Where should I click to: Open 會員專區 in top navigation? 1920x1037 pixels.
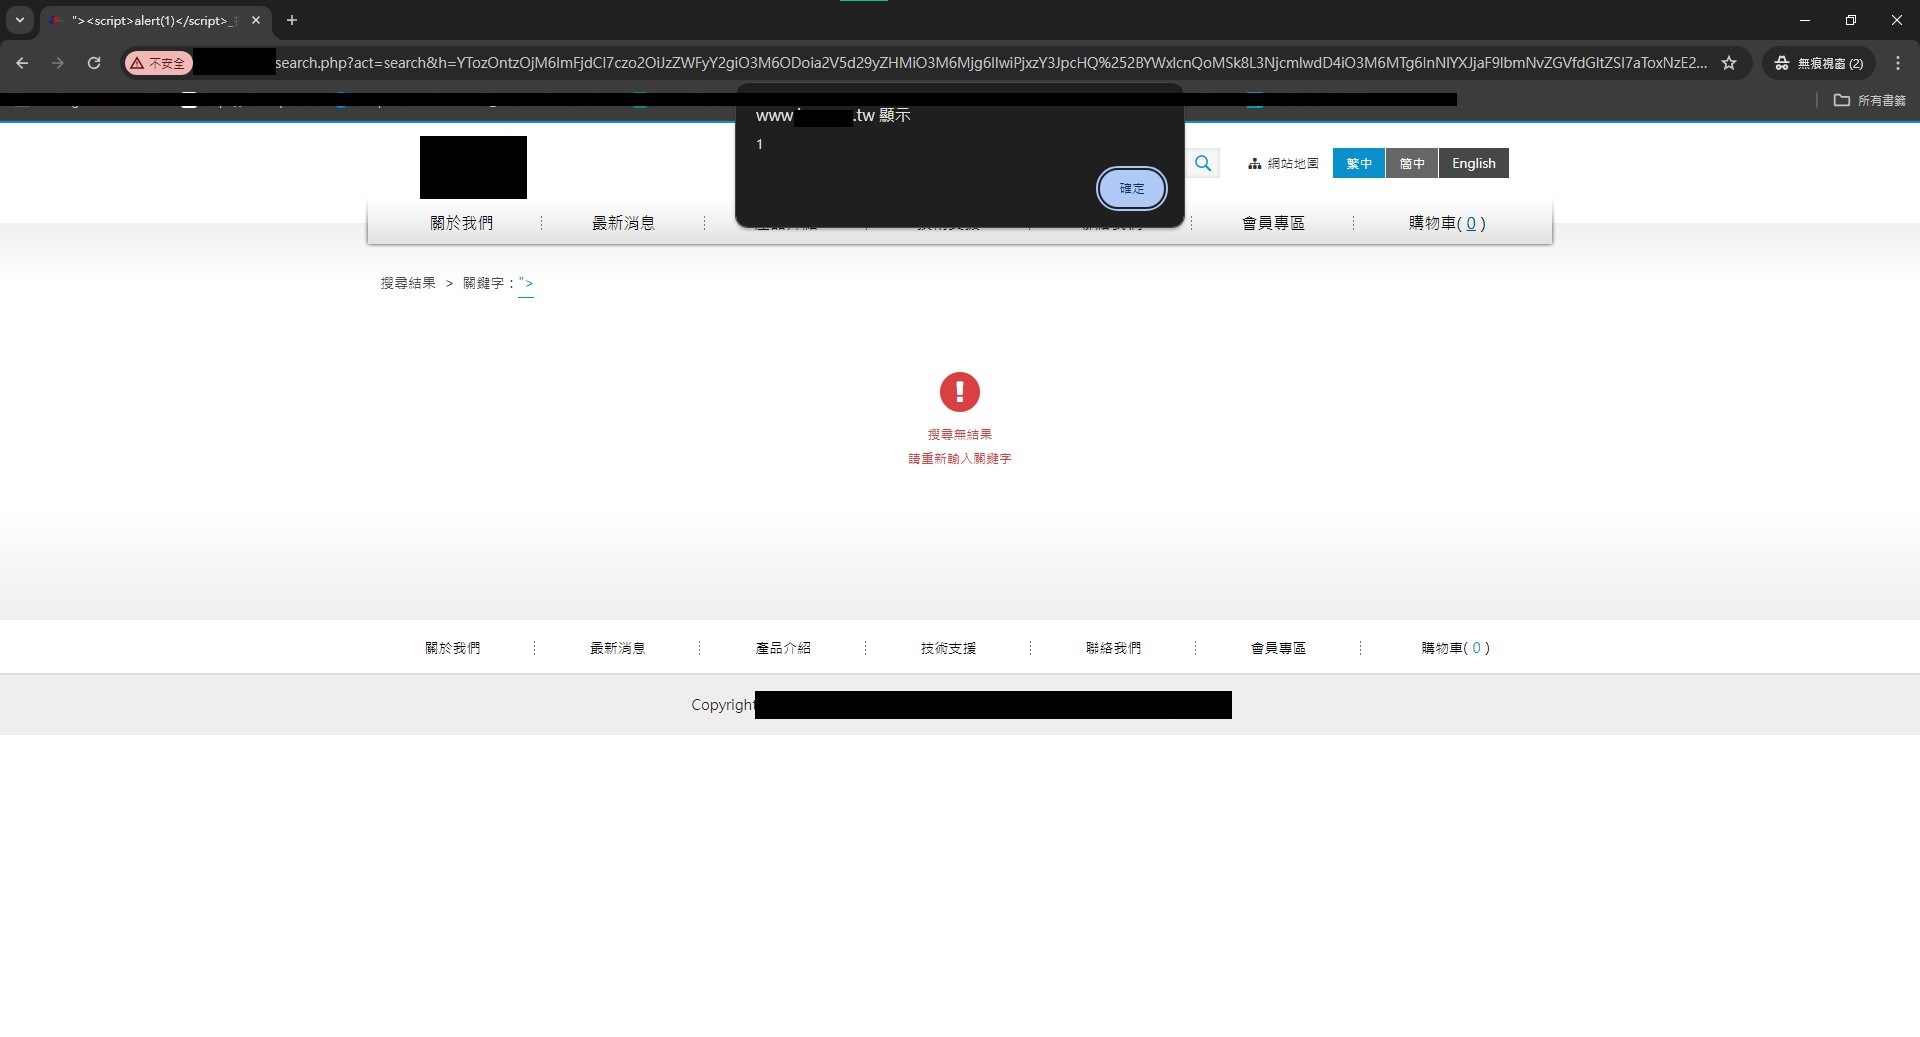click(x=1273, y=223)
